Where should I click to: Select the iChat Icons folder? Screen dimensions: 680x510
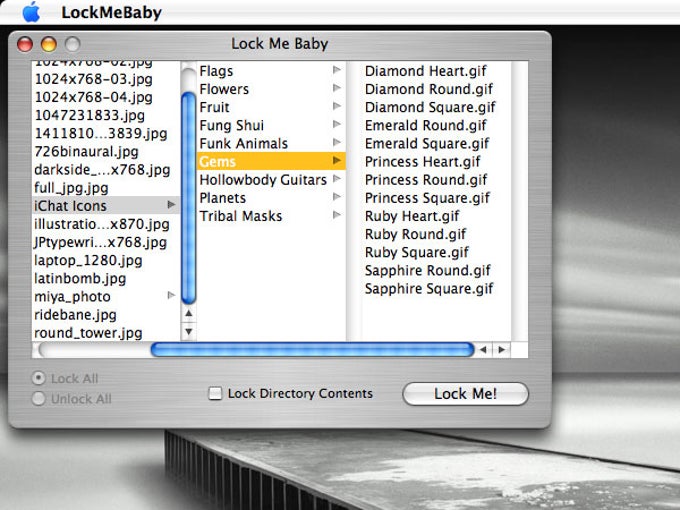coord(106,206)
